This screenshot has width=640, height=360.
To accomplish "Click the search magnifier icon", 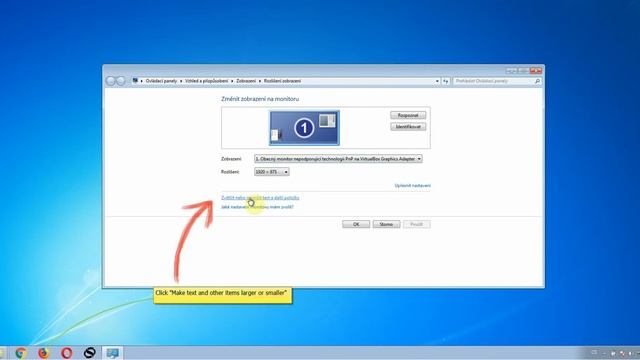I will click(537, 81).
